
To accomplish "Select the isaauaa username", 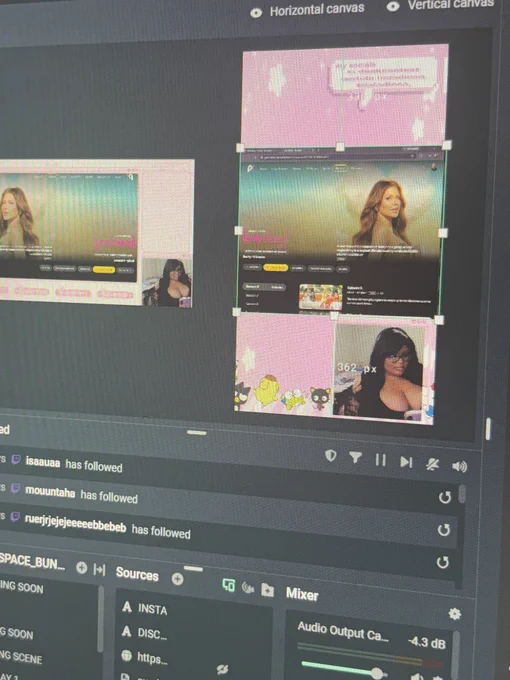I will [x=42, y=462].
